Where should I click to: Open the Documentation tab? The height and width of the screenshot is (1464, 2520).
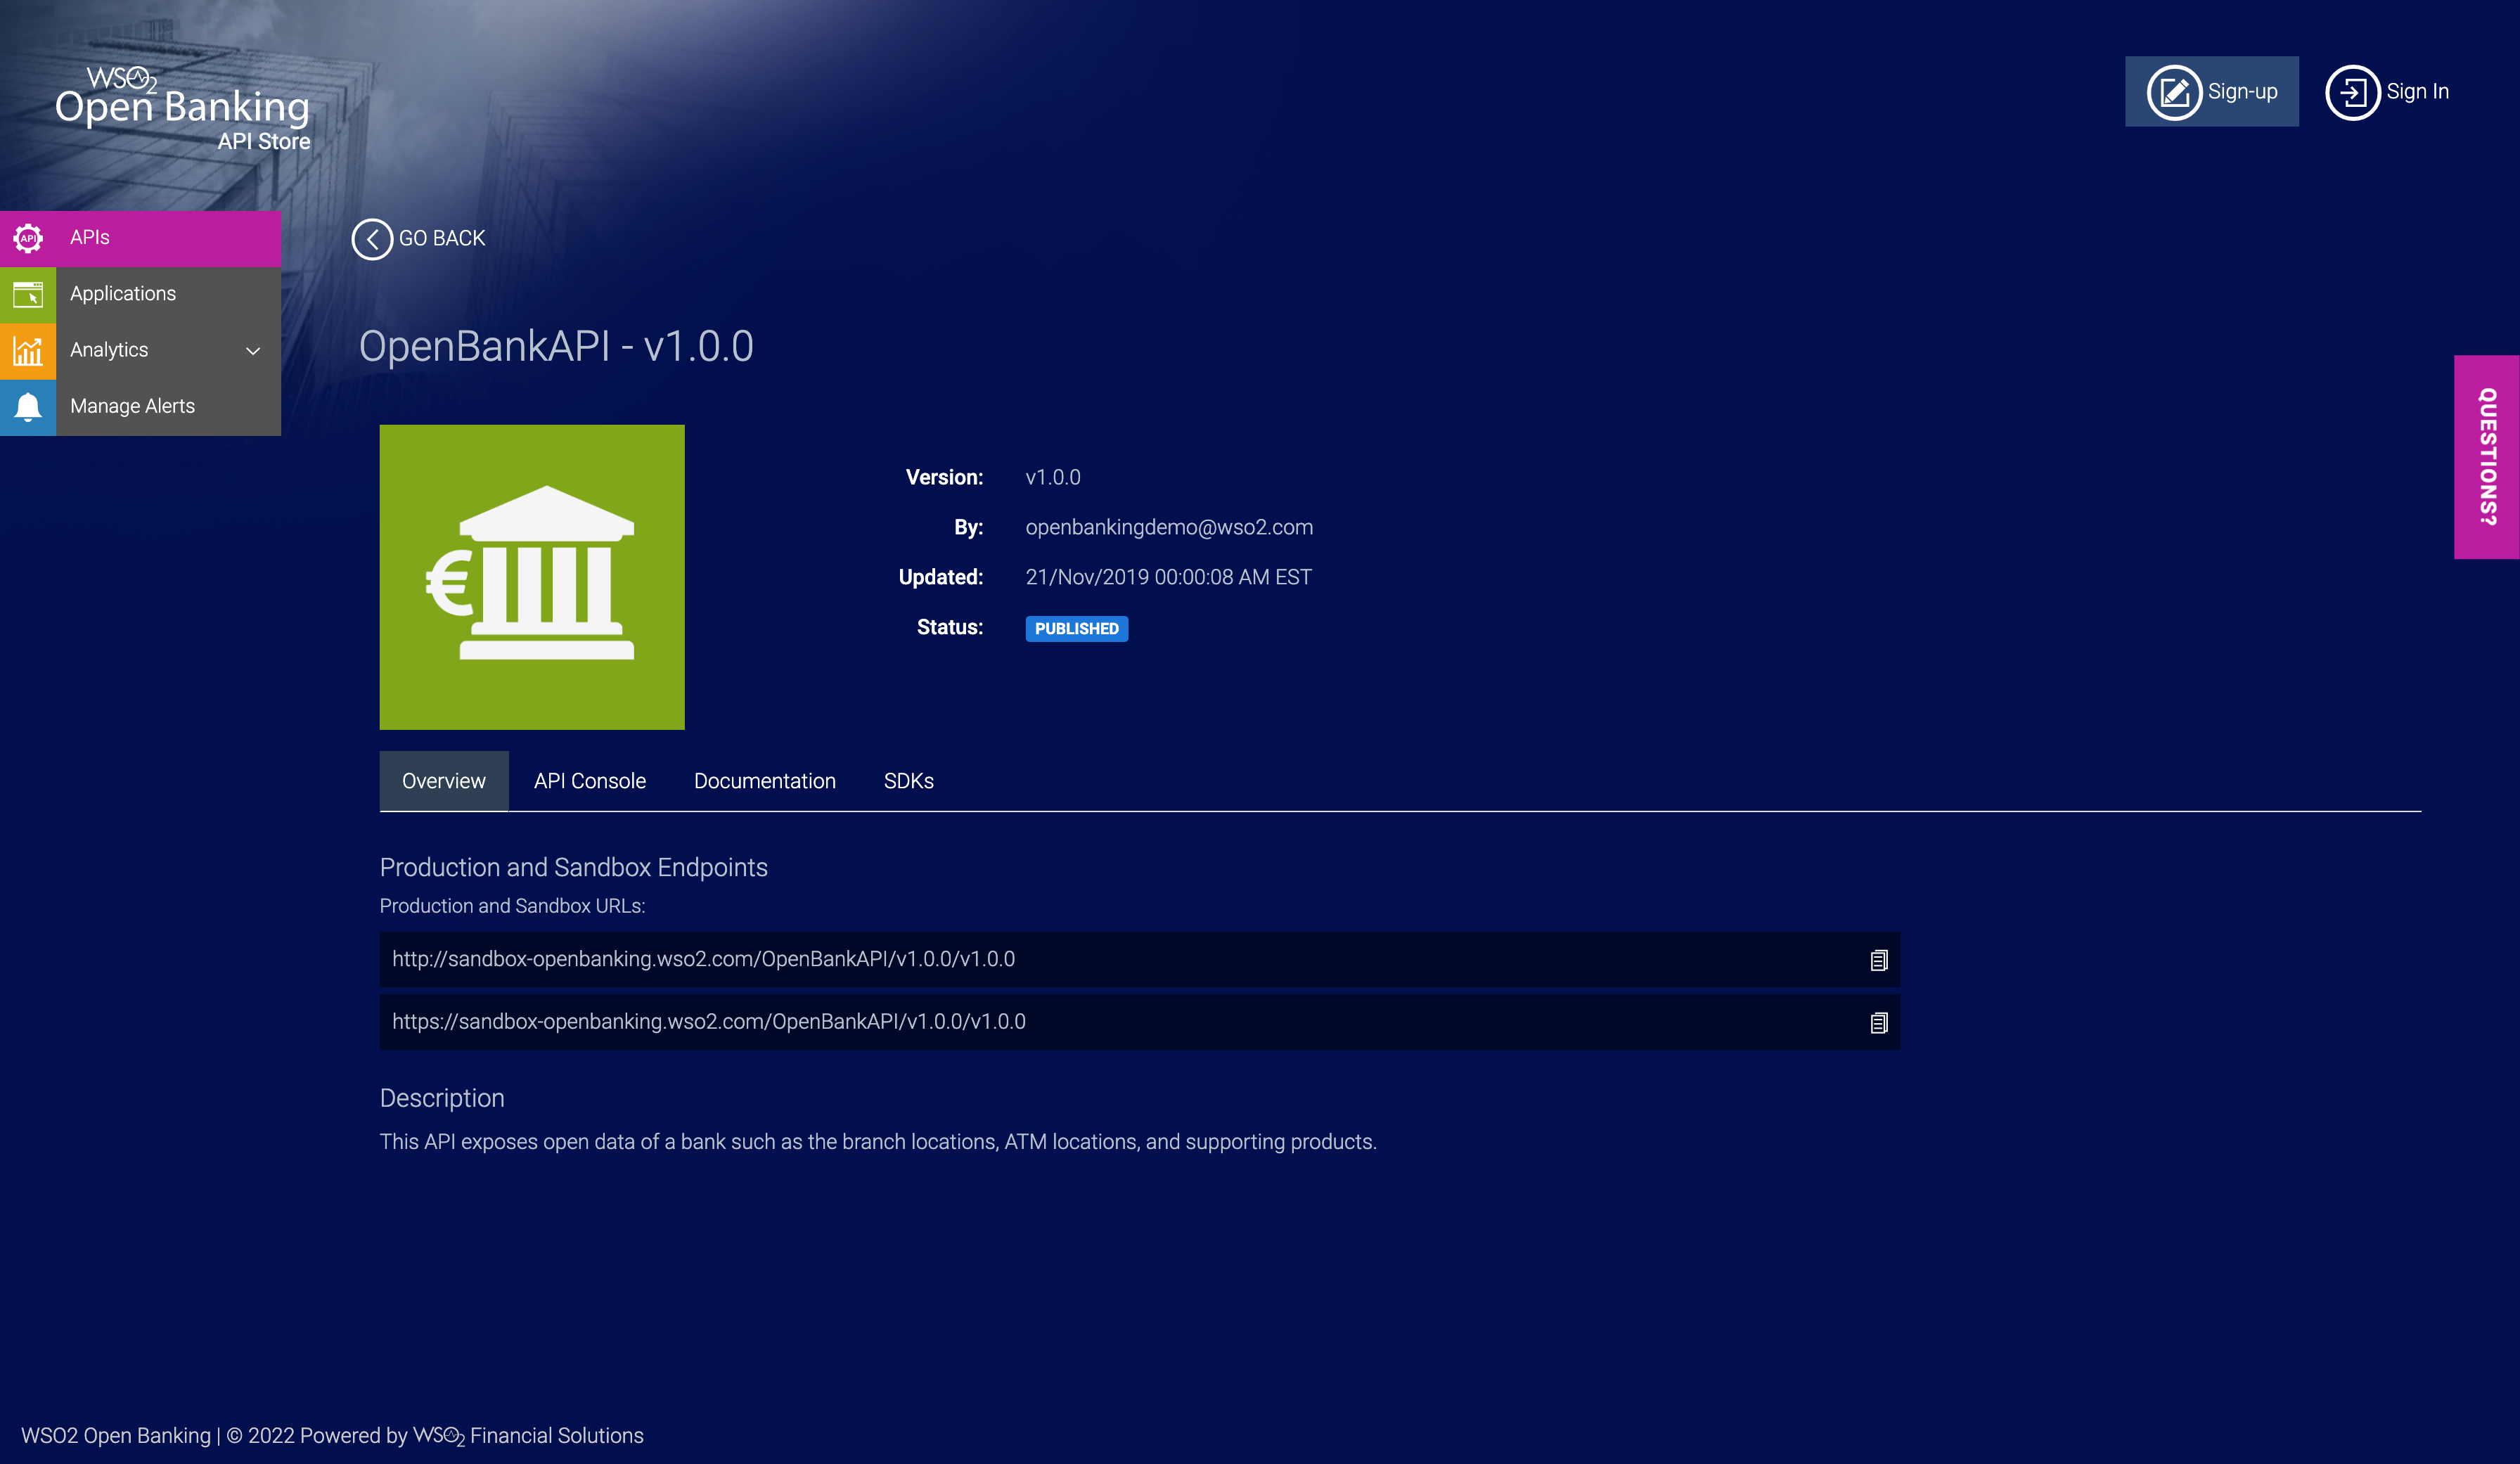[x=764, y=781]
